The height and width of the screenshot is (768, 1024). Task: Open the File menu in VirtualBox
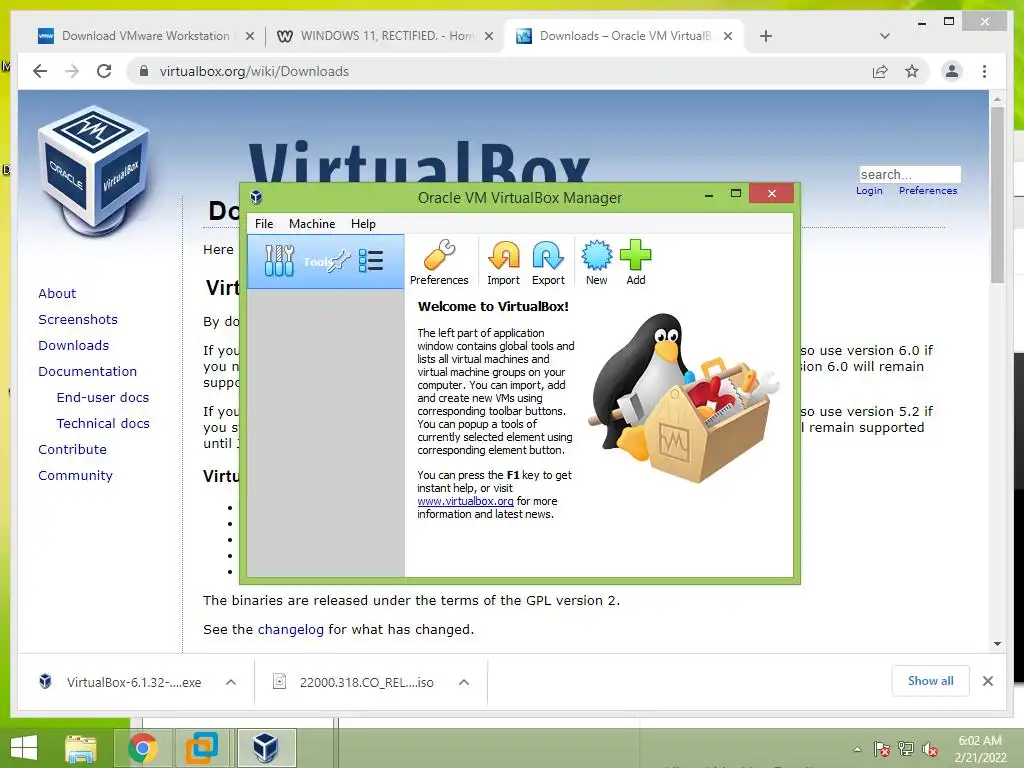(x=264, y=223)
